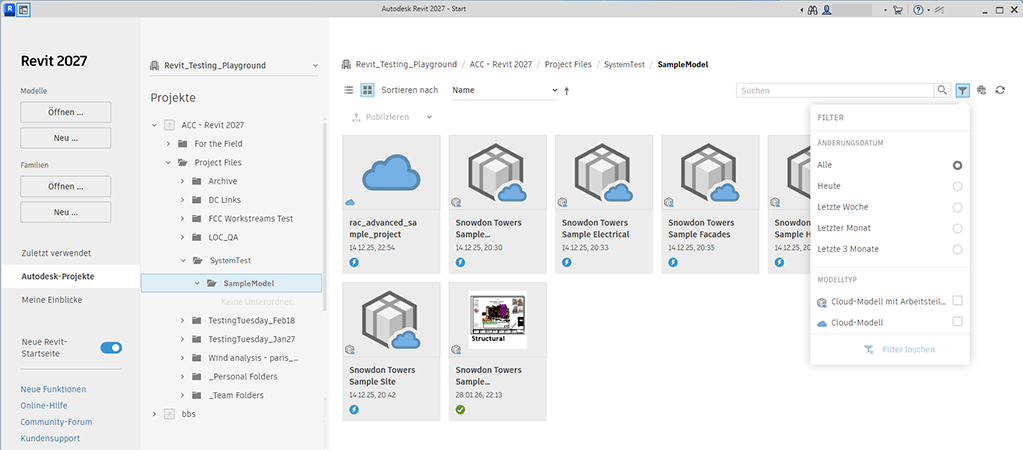Click the Revit home icon in title bar
This screenshot has width=1023, height=450.
pos(23,10)
